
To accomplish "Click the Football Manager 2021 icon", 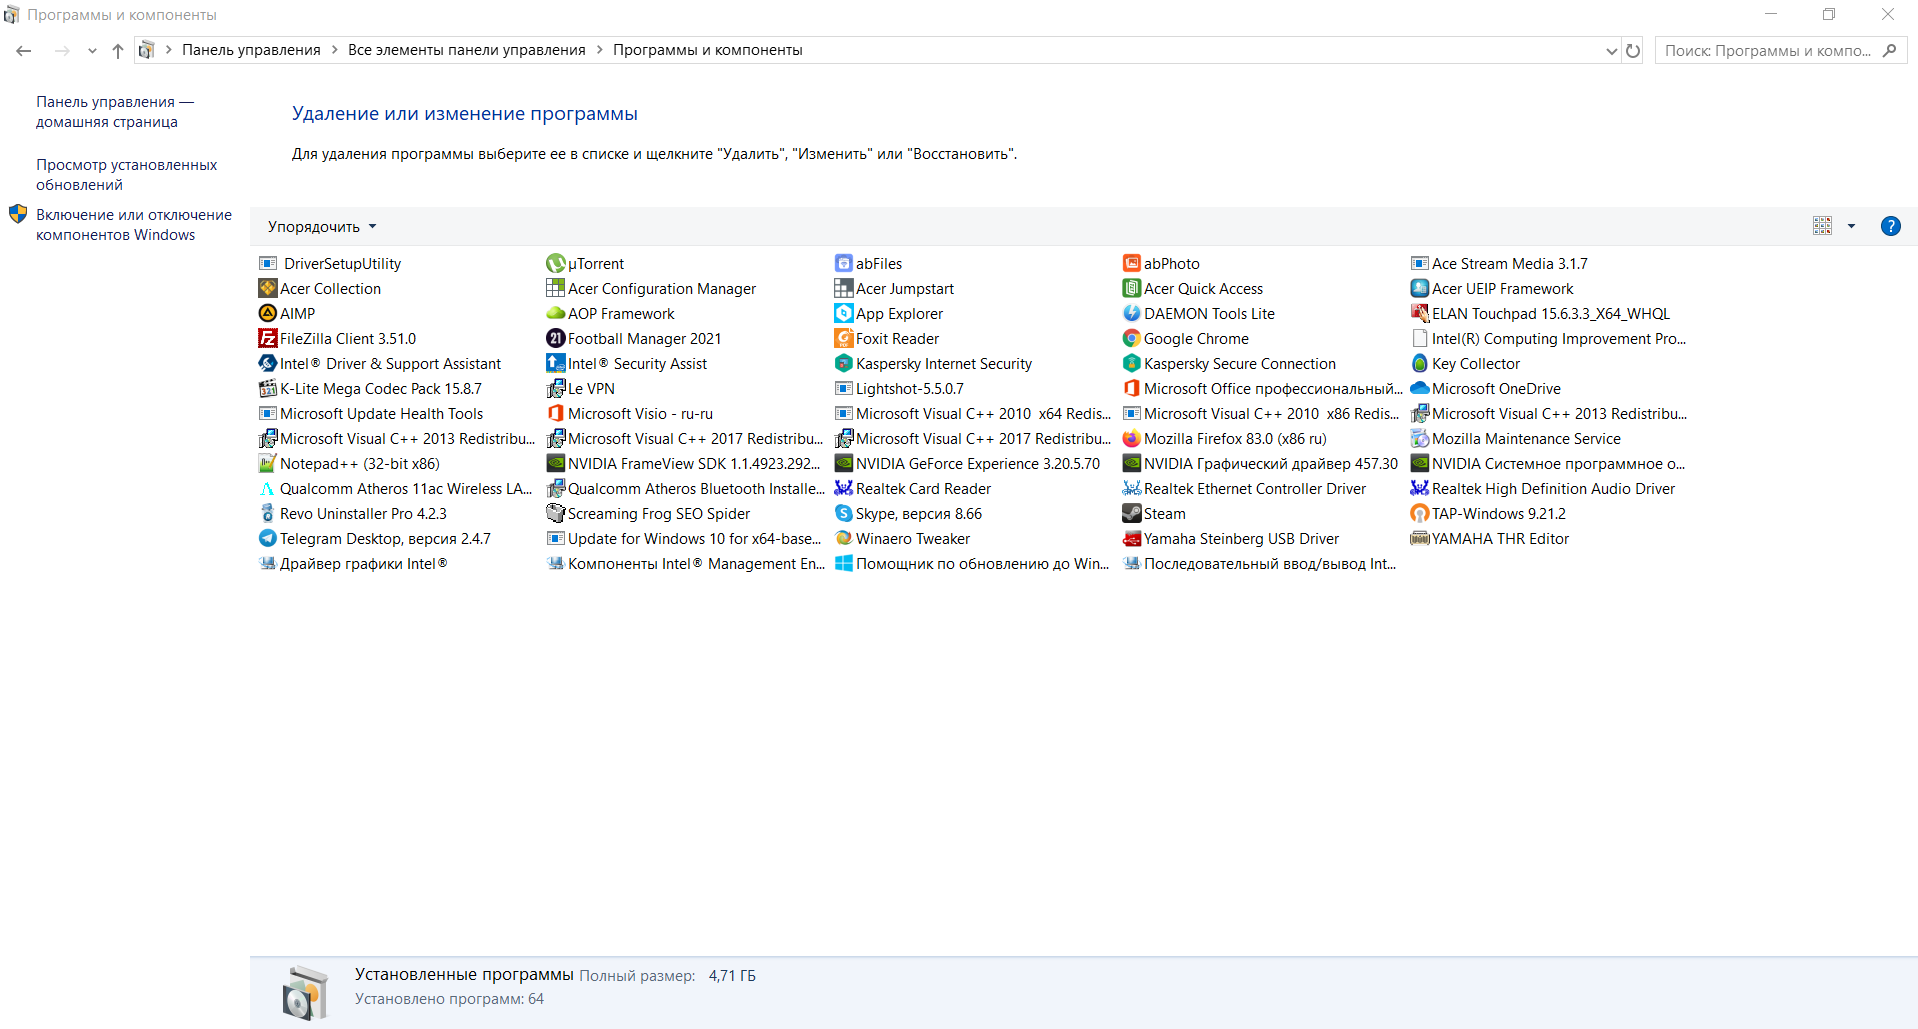I will coord(556,339).
